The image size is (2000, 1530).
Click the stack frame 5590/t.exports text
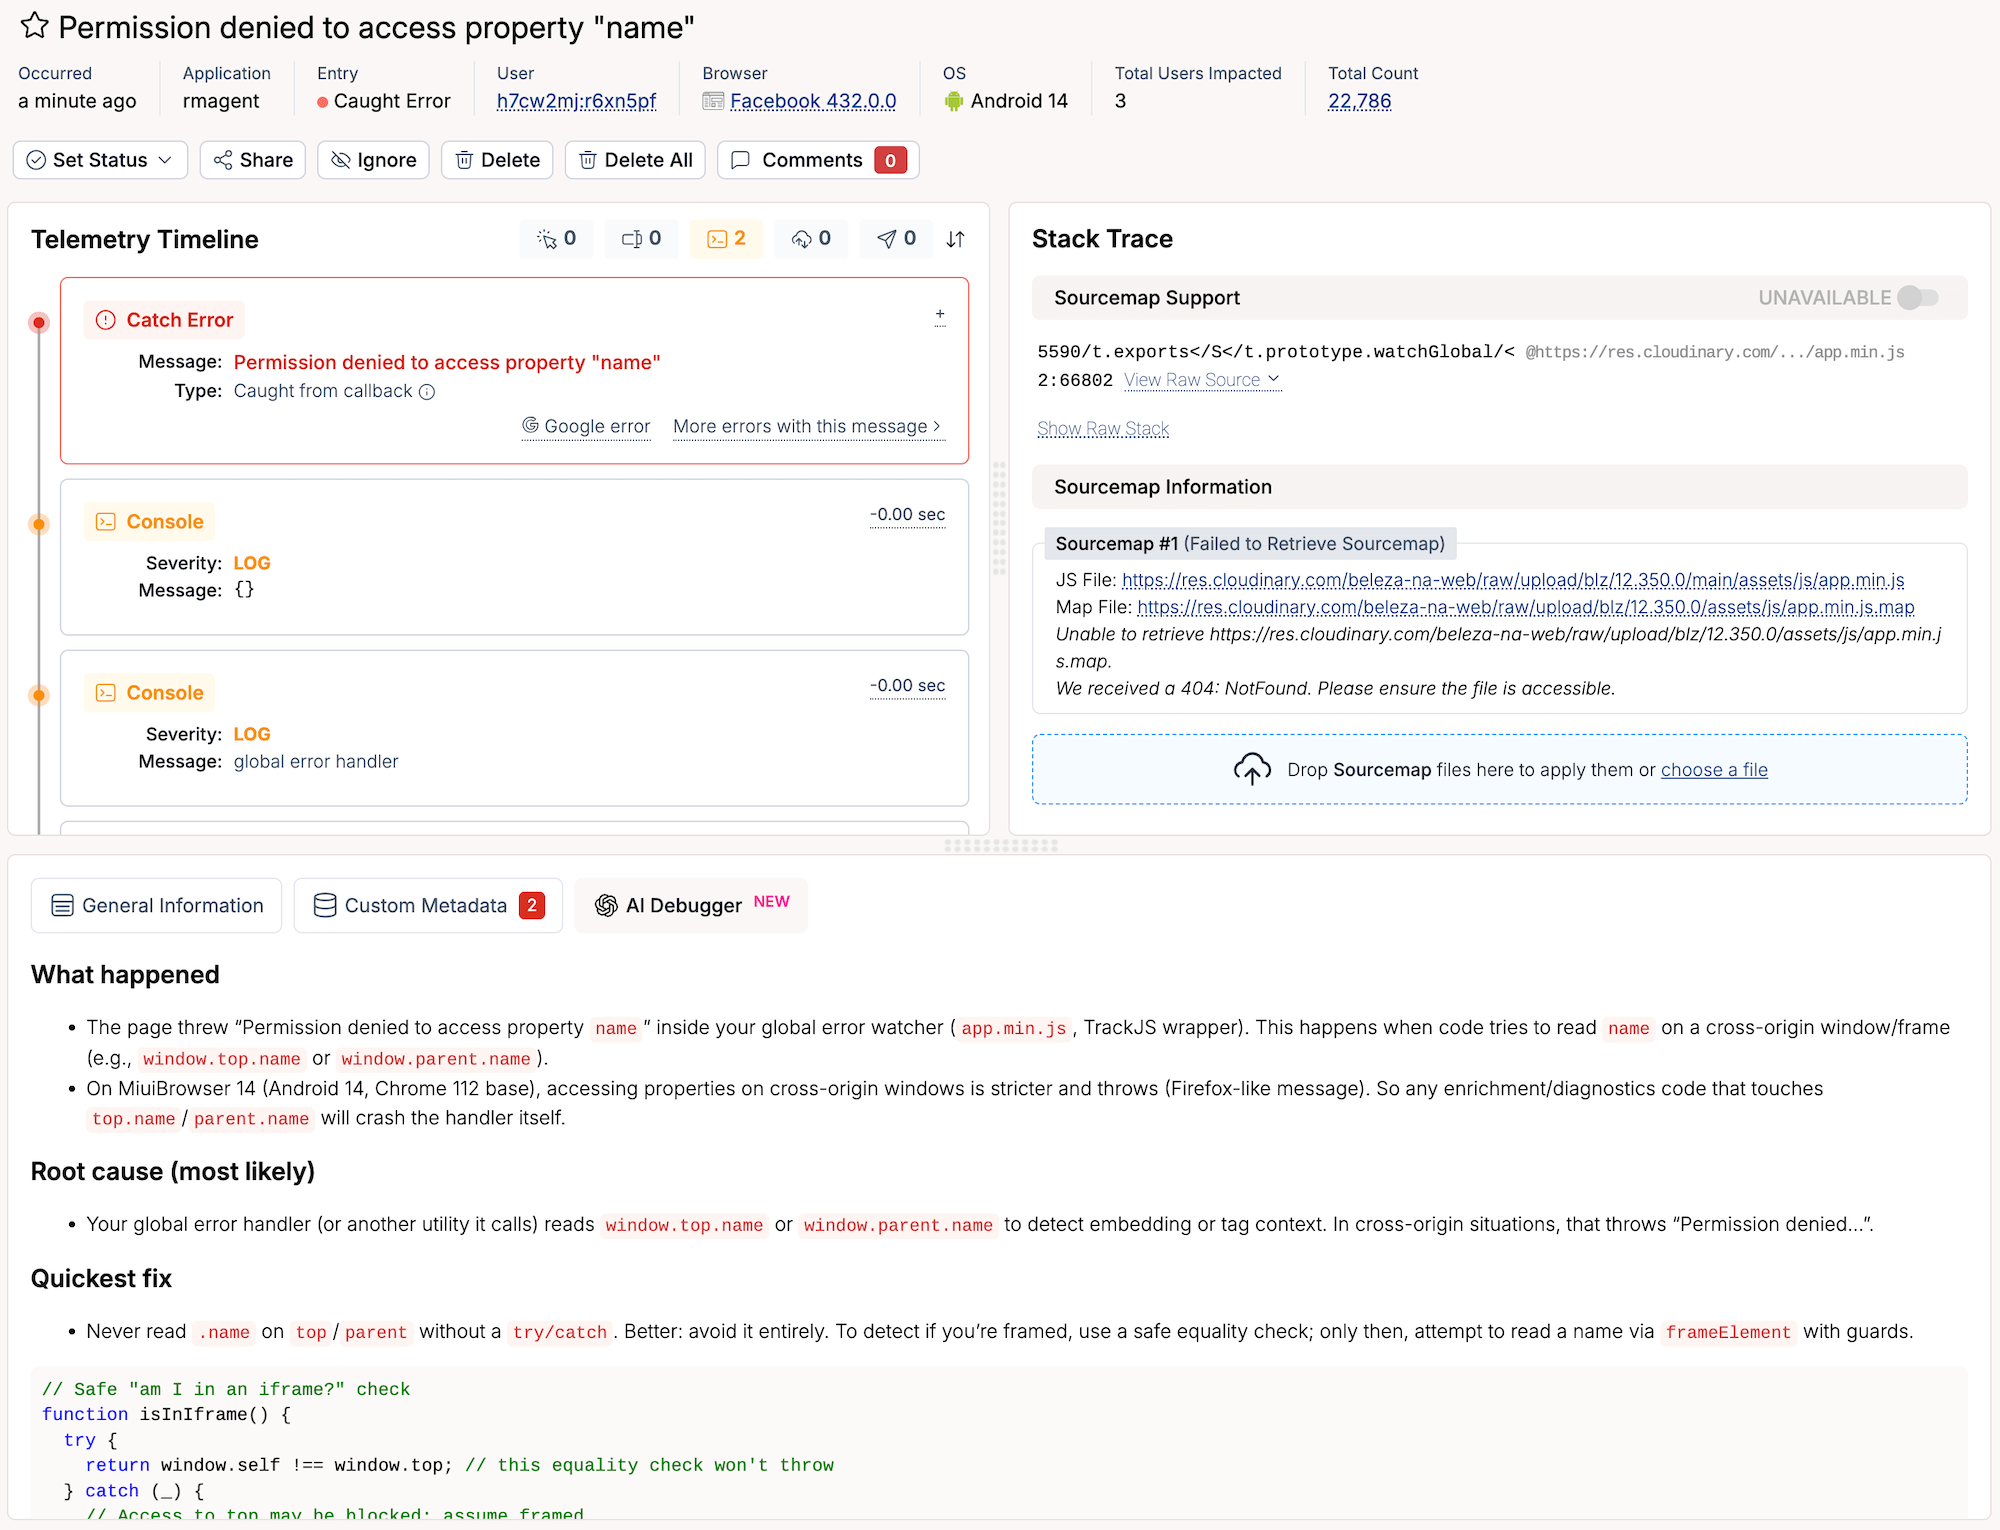click(x=1276, y=352)
